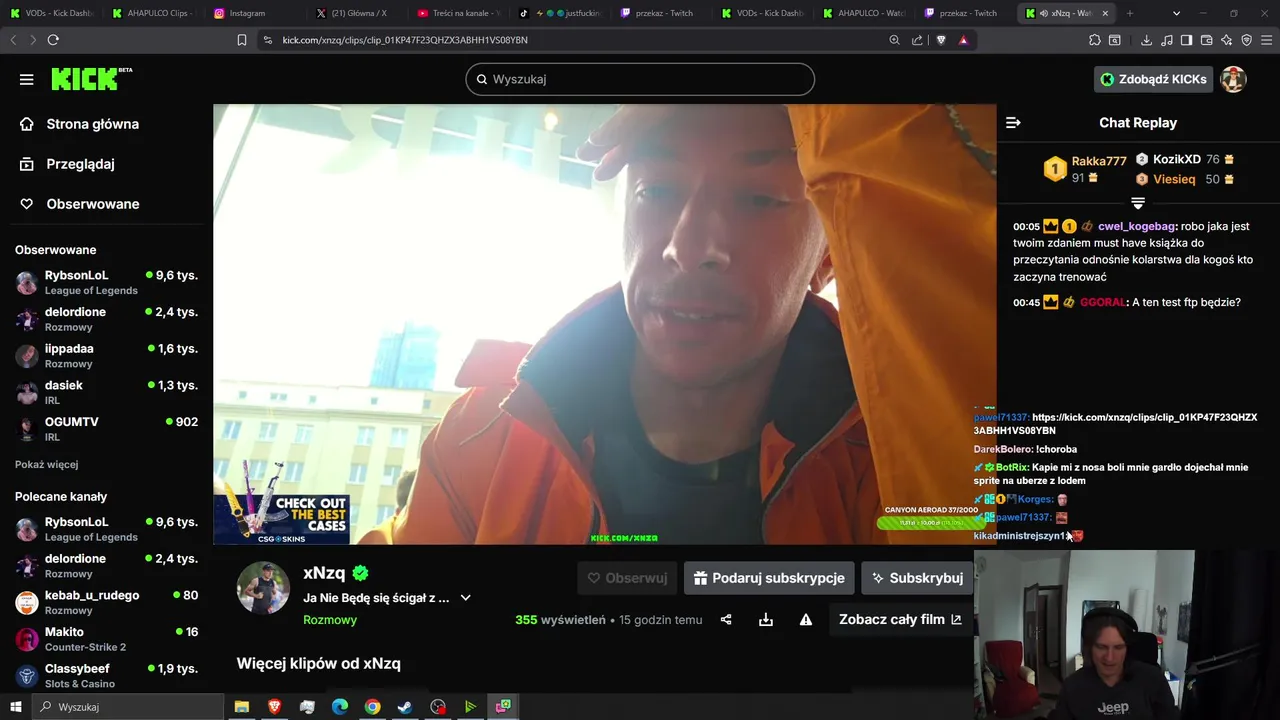The height and width of the screenshot is (720, 1280).
Task: Bookmark this page icon in address bar
Action: pyautogui.click(x=242, y=40)
